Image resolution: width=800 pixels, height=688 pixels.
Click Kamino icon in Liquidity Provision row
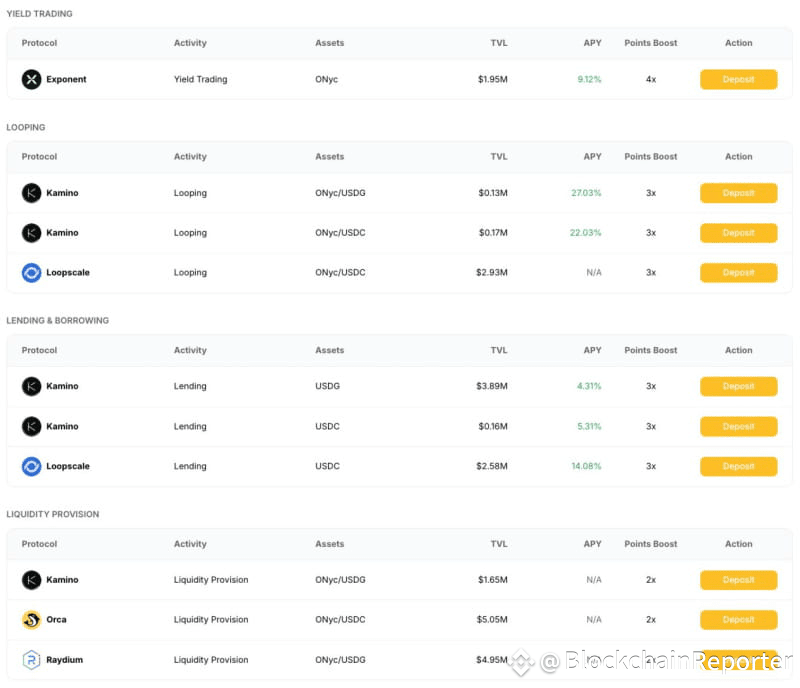(x=31, y=580)
